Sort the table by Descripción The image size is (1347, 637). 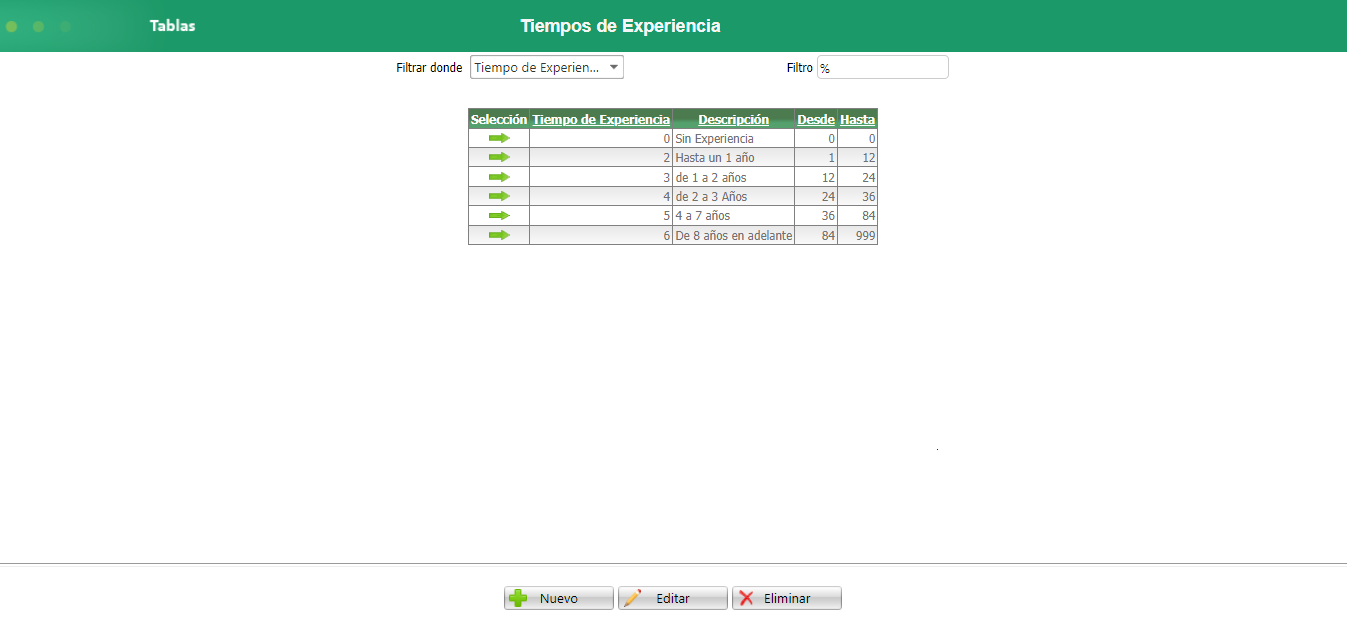coord(733,119)
